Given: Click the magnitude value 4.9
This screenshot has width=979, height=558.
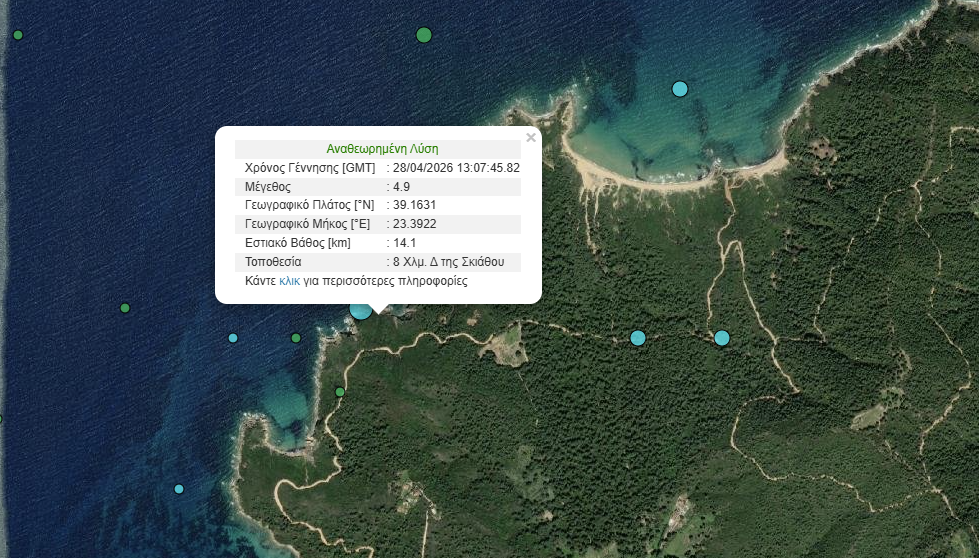Looking at the screenshot, I should [402, 186].
